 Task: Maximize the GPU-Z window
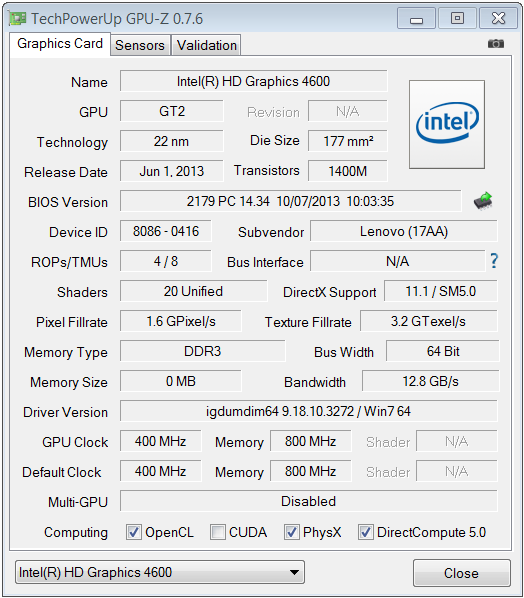pos(457,18)
